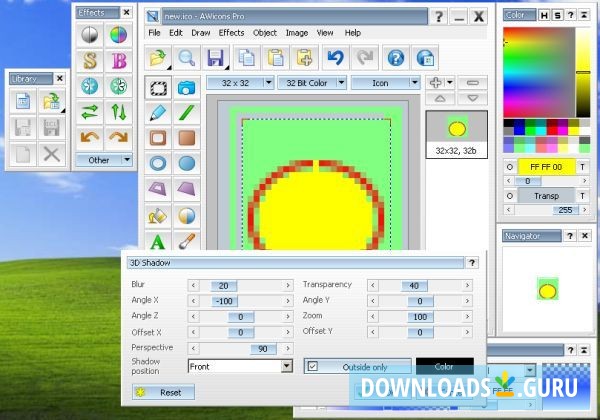The width and height of the screenshot is (600, 420).
Task: Click T button beside FF FF 00
Action: 582,167
